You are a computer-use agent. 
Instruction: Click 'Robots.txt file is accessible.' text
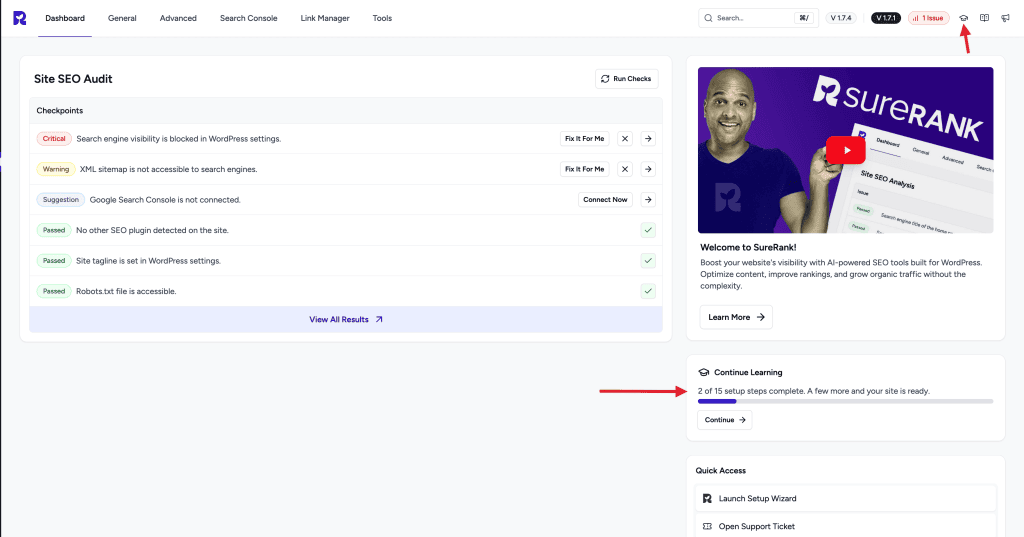(x=126, y=291)
